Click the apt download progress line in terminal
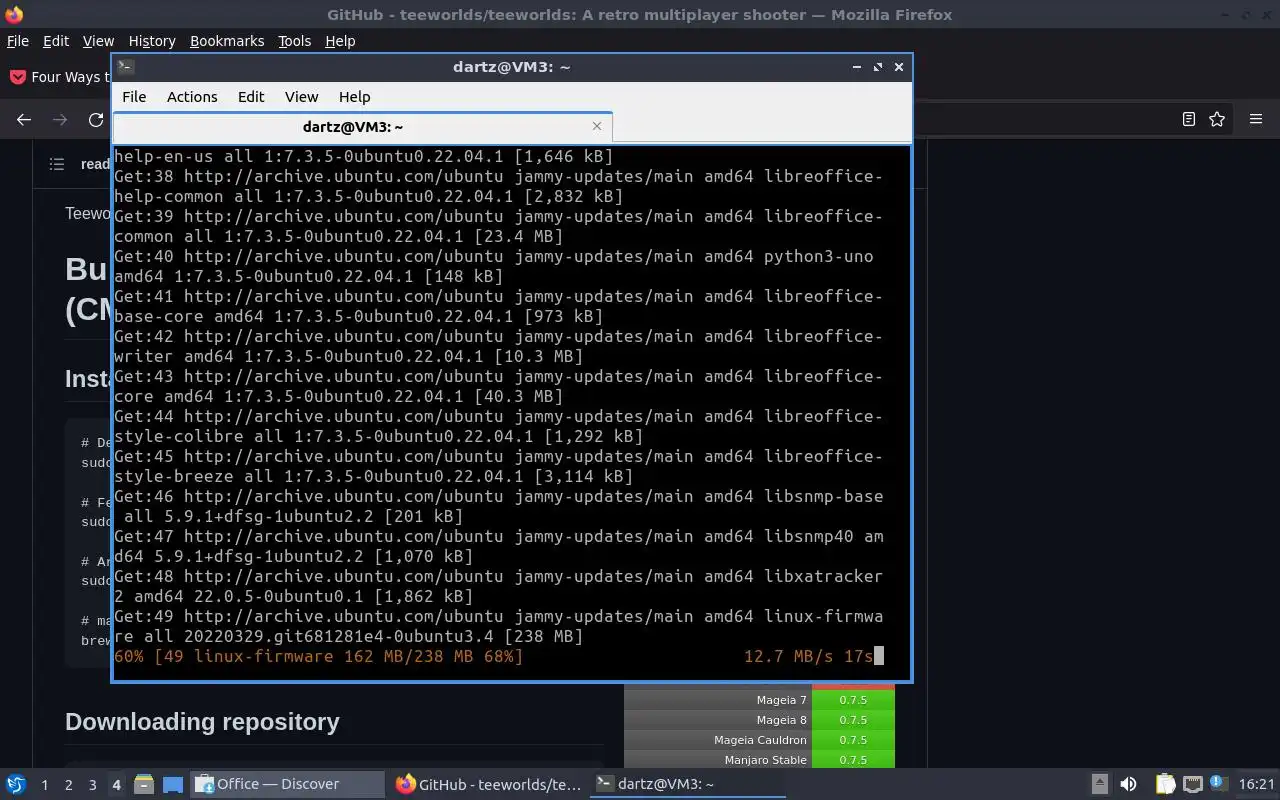Viewport: 1280px width, 800px height. (x=499, y=656)
